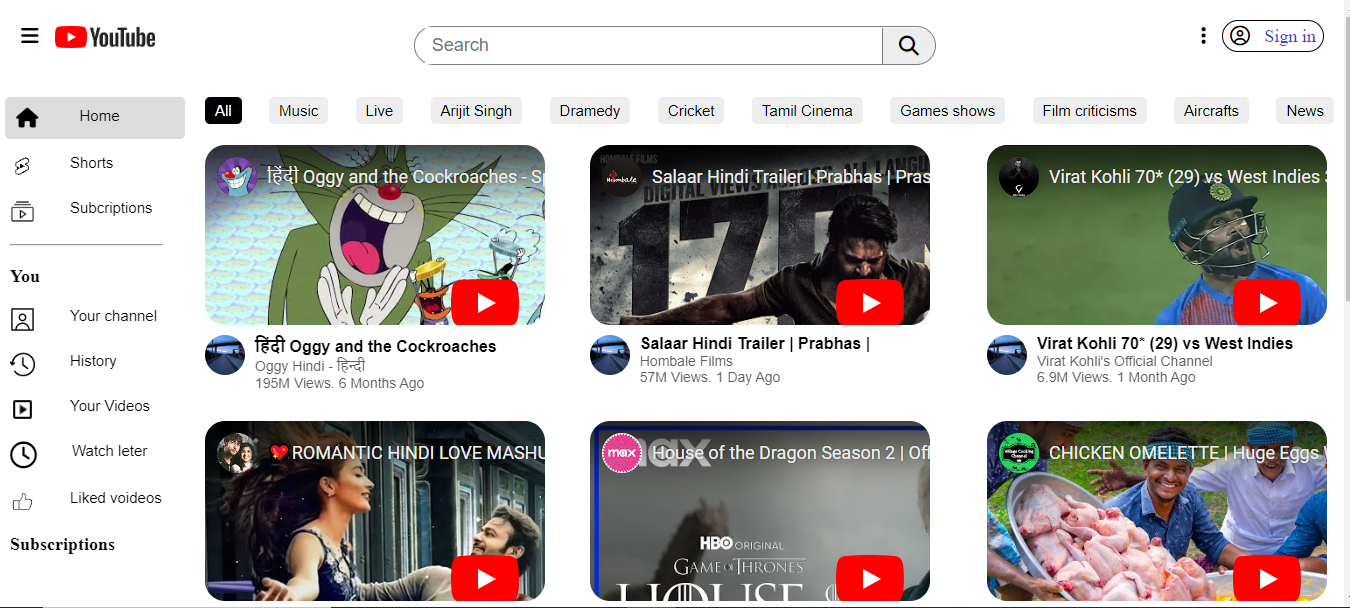Screen dimensions: 1350x608
Task: Open Subscriptions in the sidebar
Action: 110,208
